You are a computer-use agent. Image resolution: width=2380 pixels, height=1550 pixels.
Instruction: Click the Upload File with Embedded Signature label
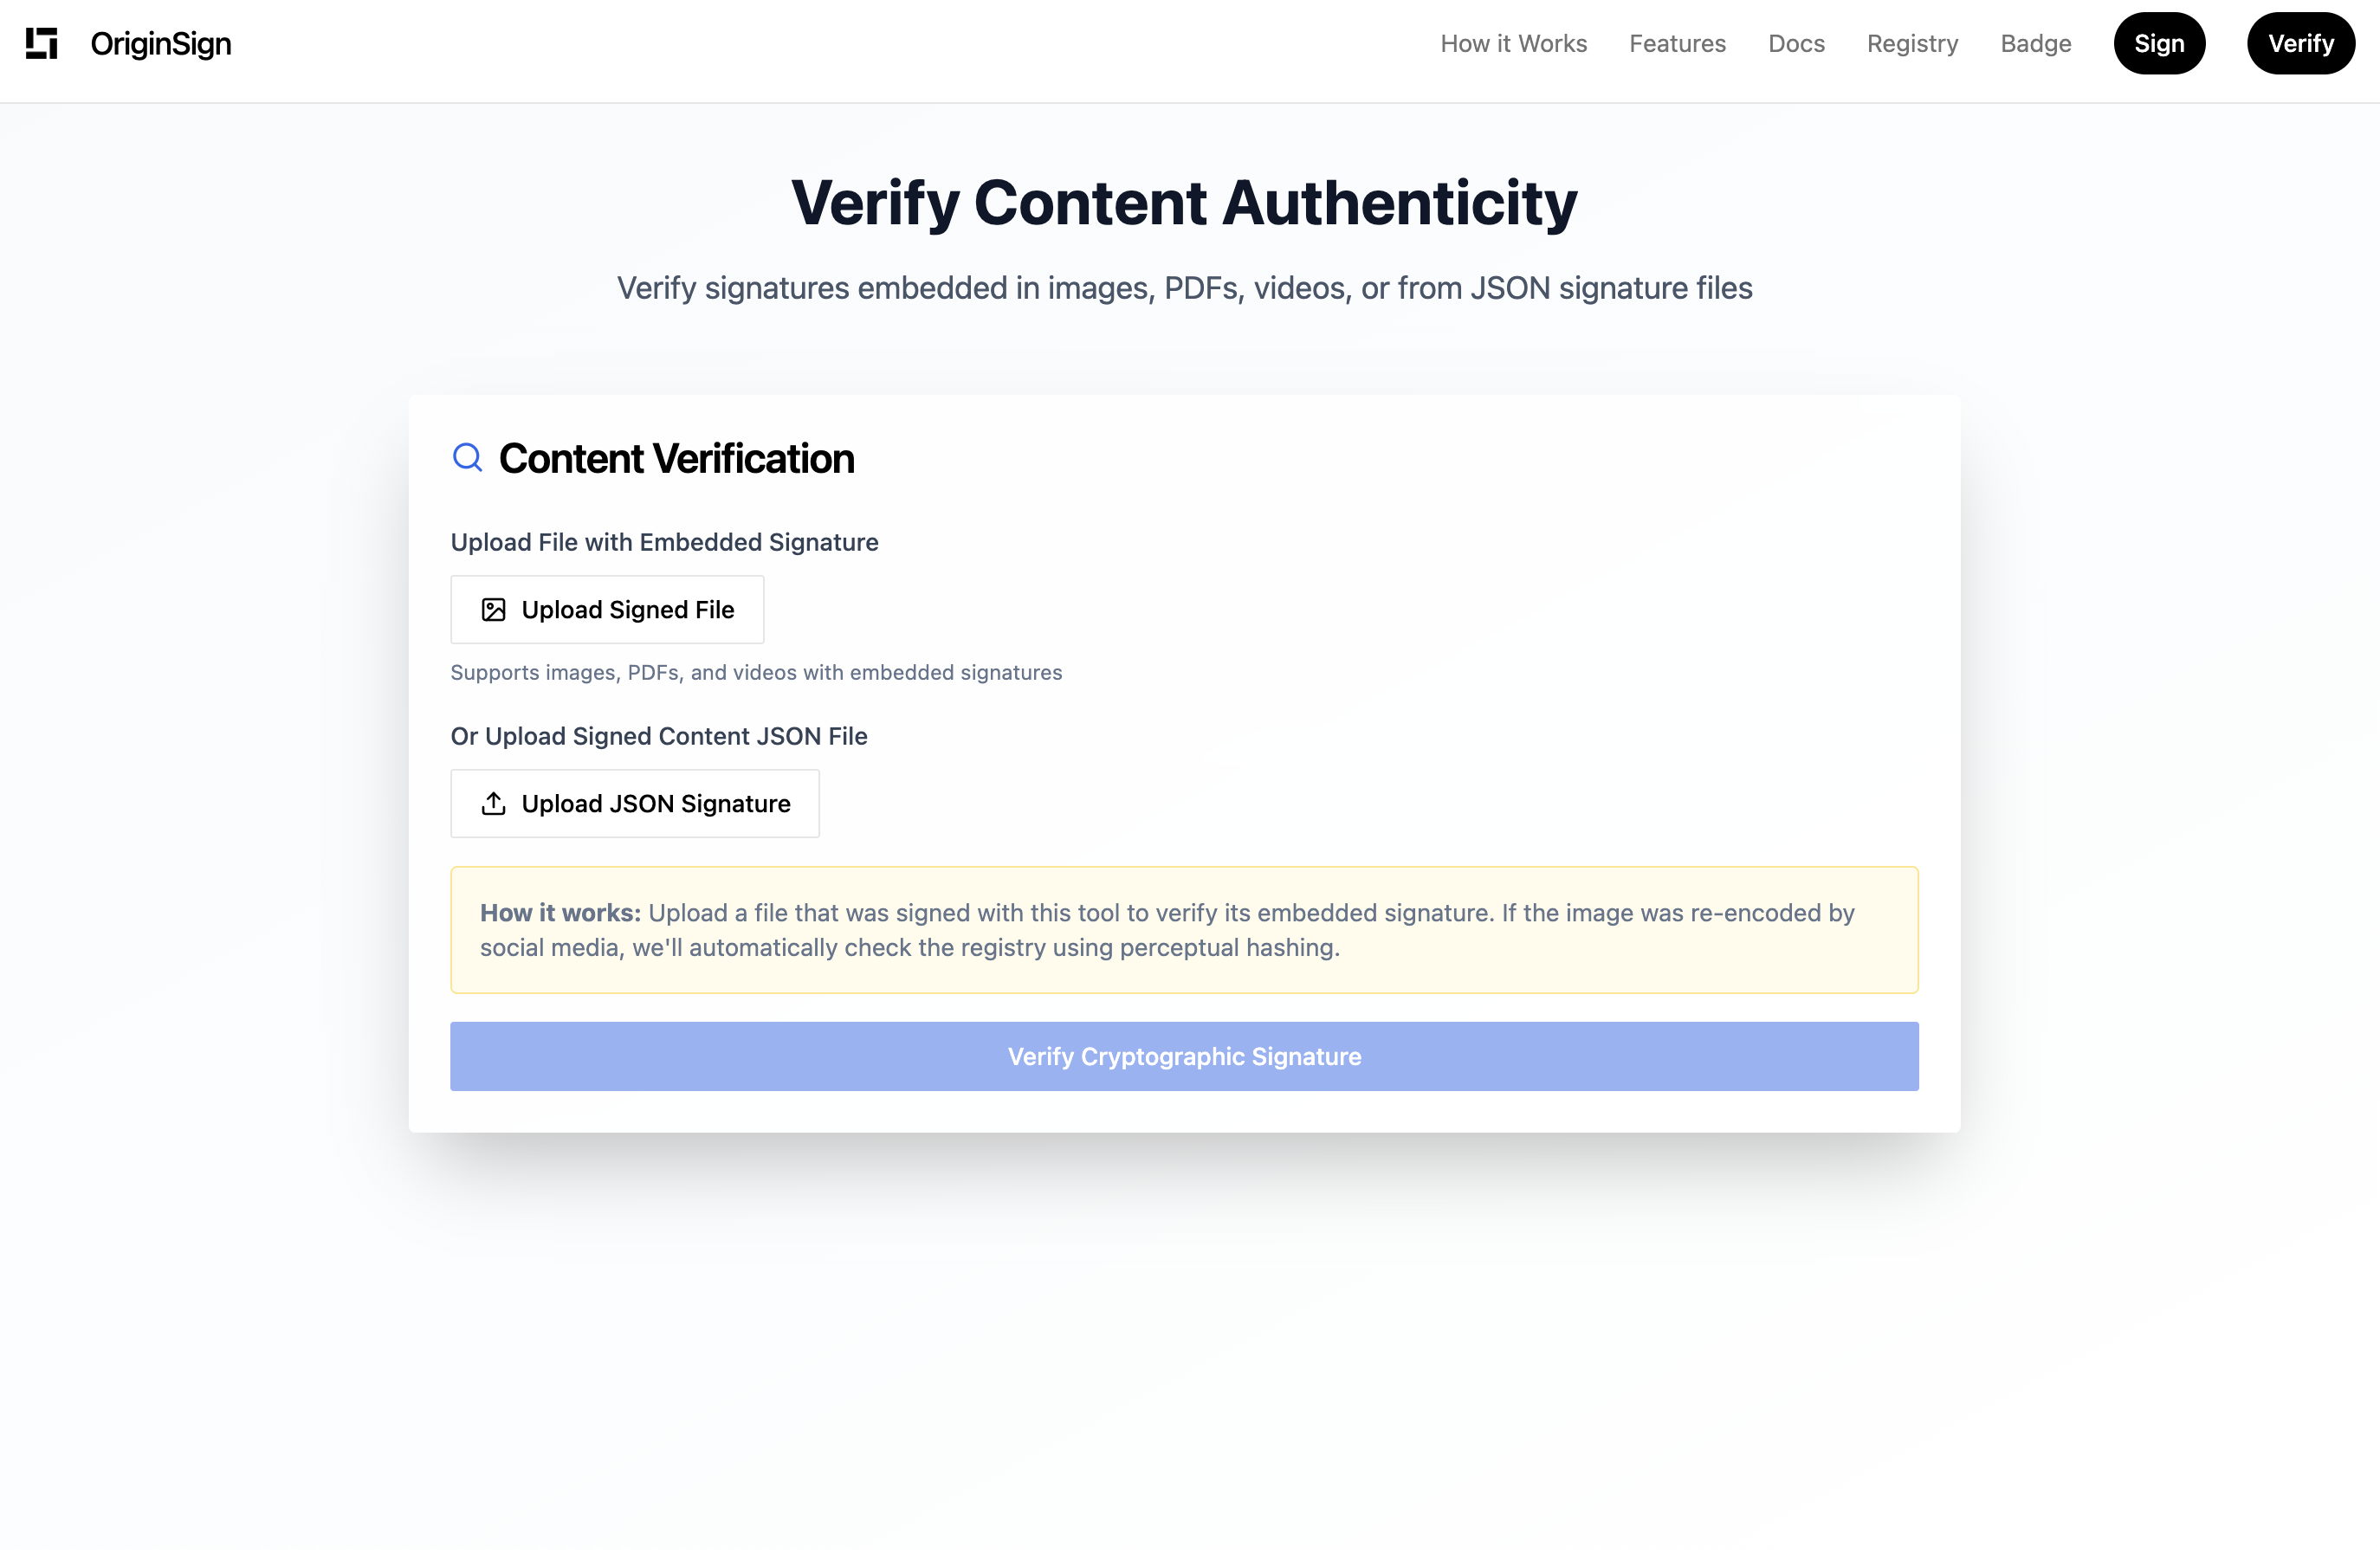tap(664, 542)
